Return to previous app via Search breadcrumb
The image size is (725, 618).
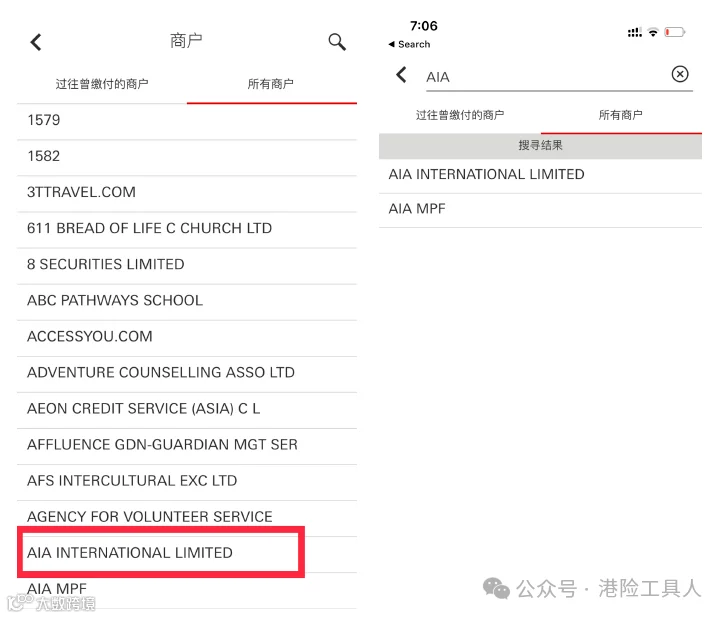tap(410, 44)
